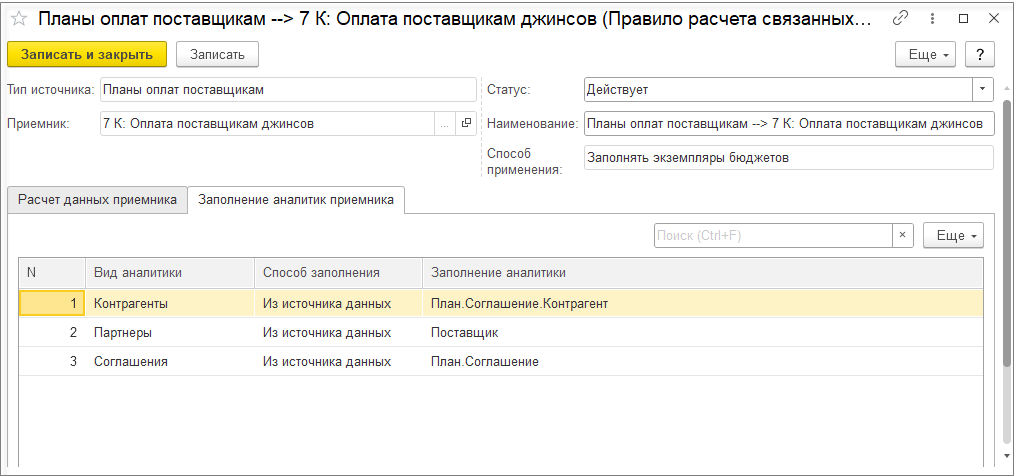This screenshot has width=1014, height=476.
Task: Expand the Статус dropdown arrow
Action: pos(983,89)
